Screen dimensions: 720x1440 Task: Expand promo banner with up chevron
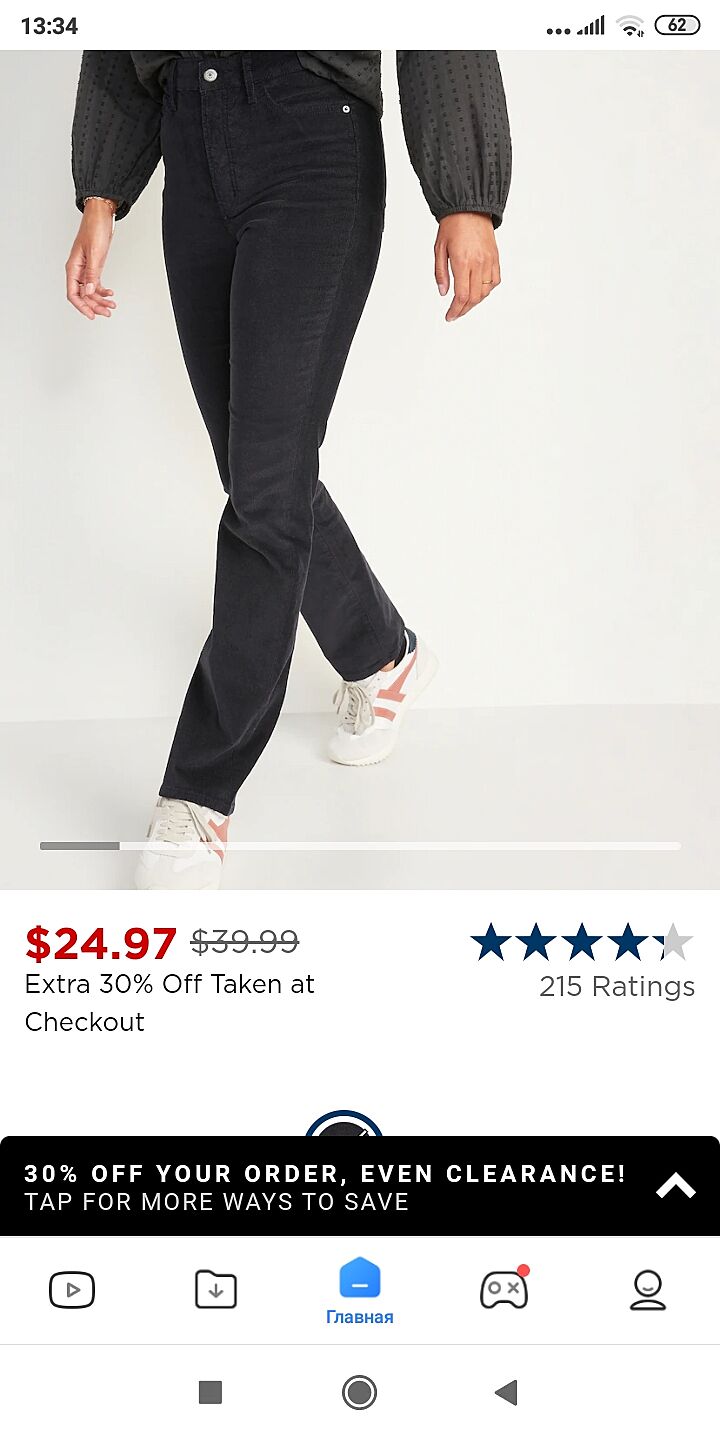click(x=676, y=1186)
